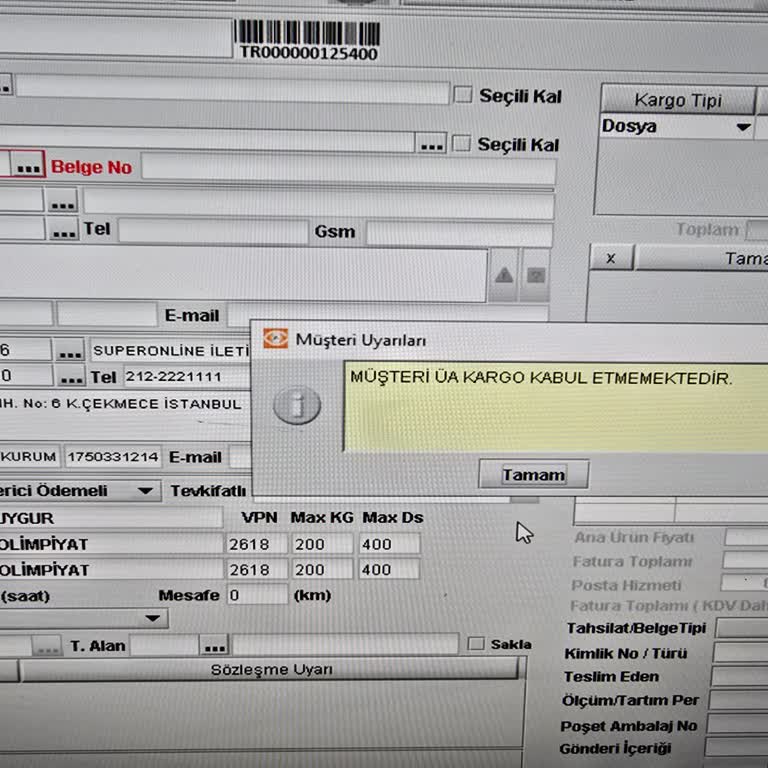
Task: Click the ellipsis button after T. Alan
Action: tap(215, 646)
